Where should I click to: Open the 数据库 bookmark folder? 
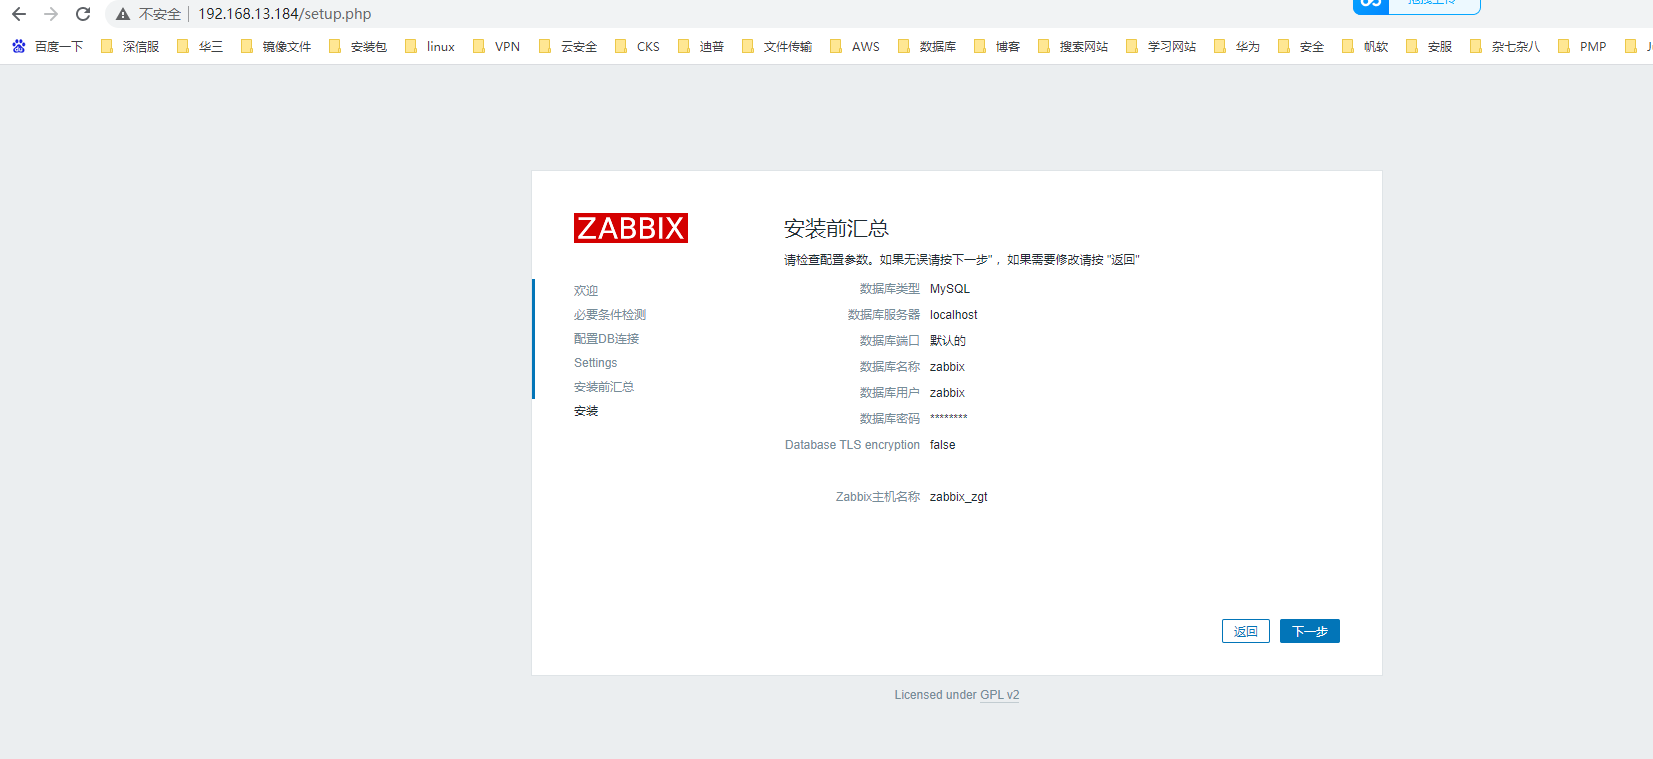tap(927, 46)
